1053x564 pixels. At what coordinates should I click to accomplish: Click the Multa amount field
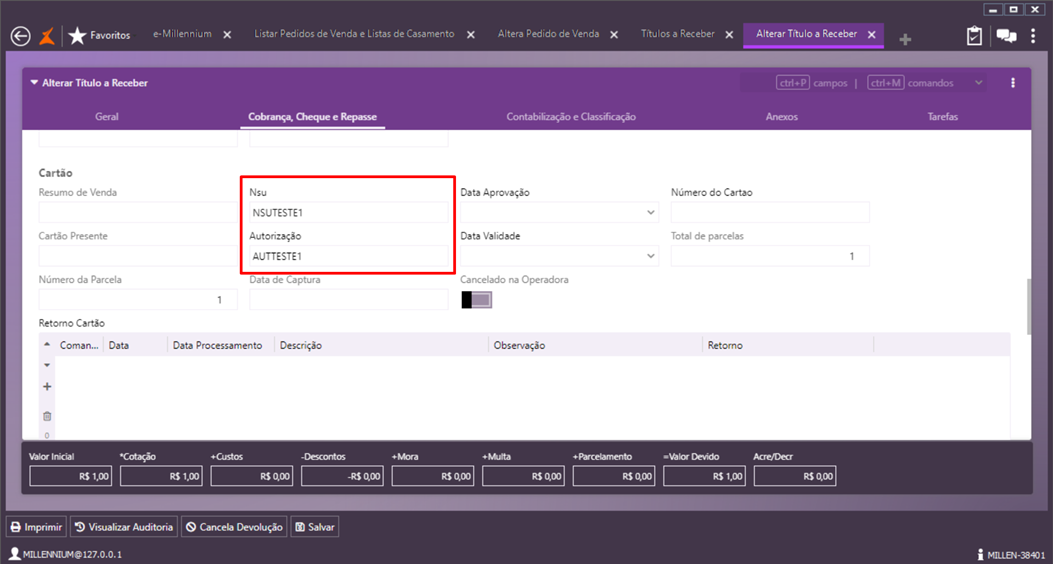(x=523, y=476)
